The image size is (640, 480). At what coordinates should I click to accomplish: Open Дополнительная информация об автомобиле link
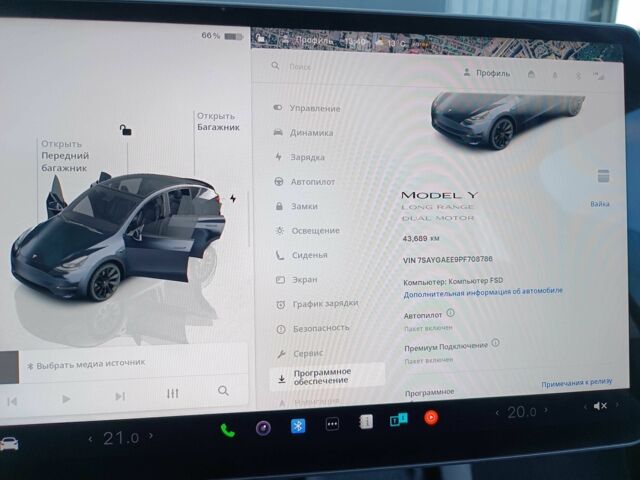point(483,291)
